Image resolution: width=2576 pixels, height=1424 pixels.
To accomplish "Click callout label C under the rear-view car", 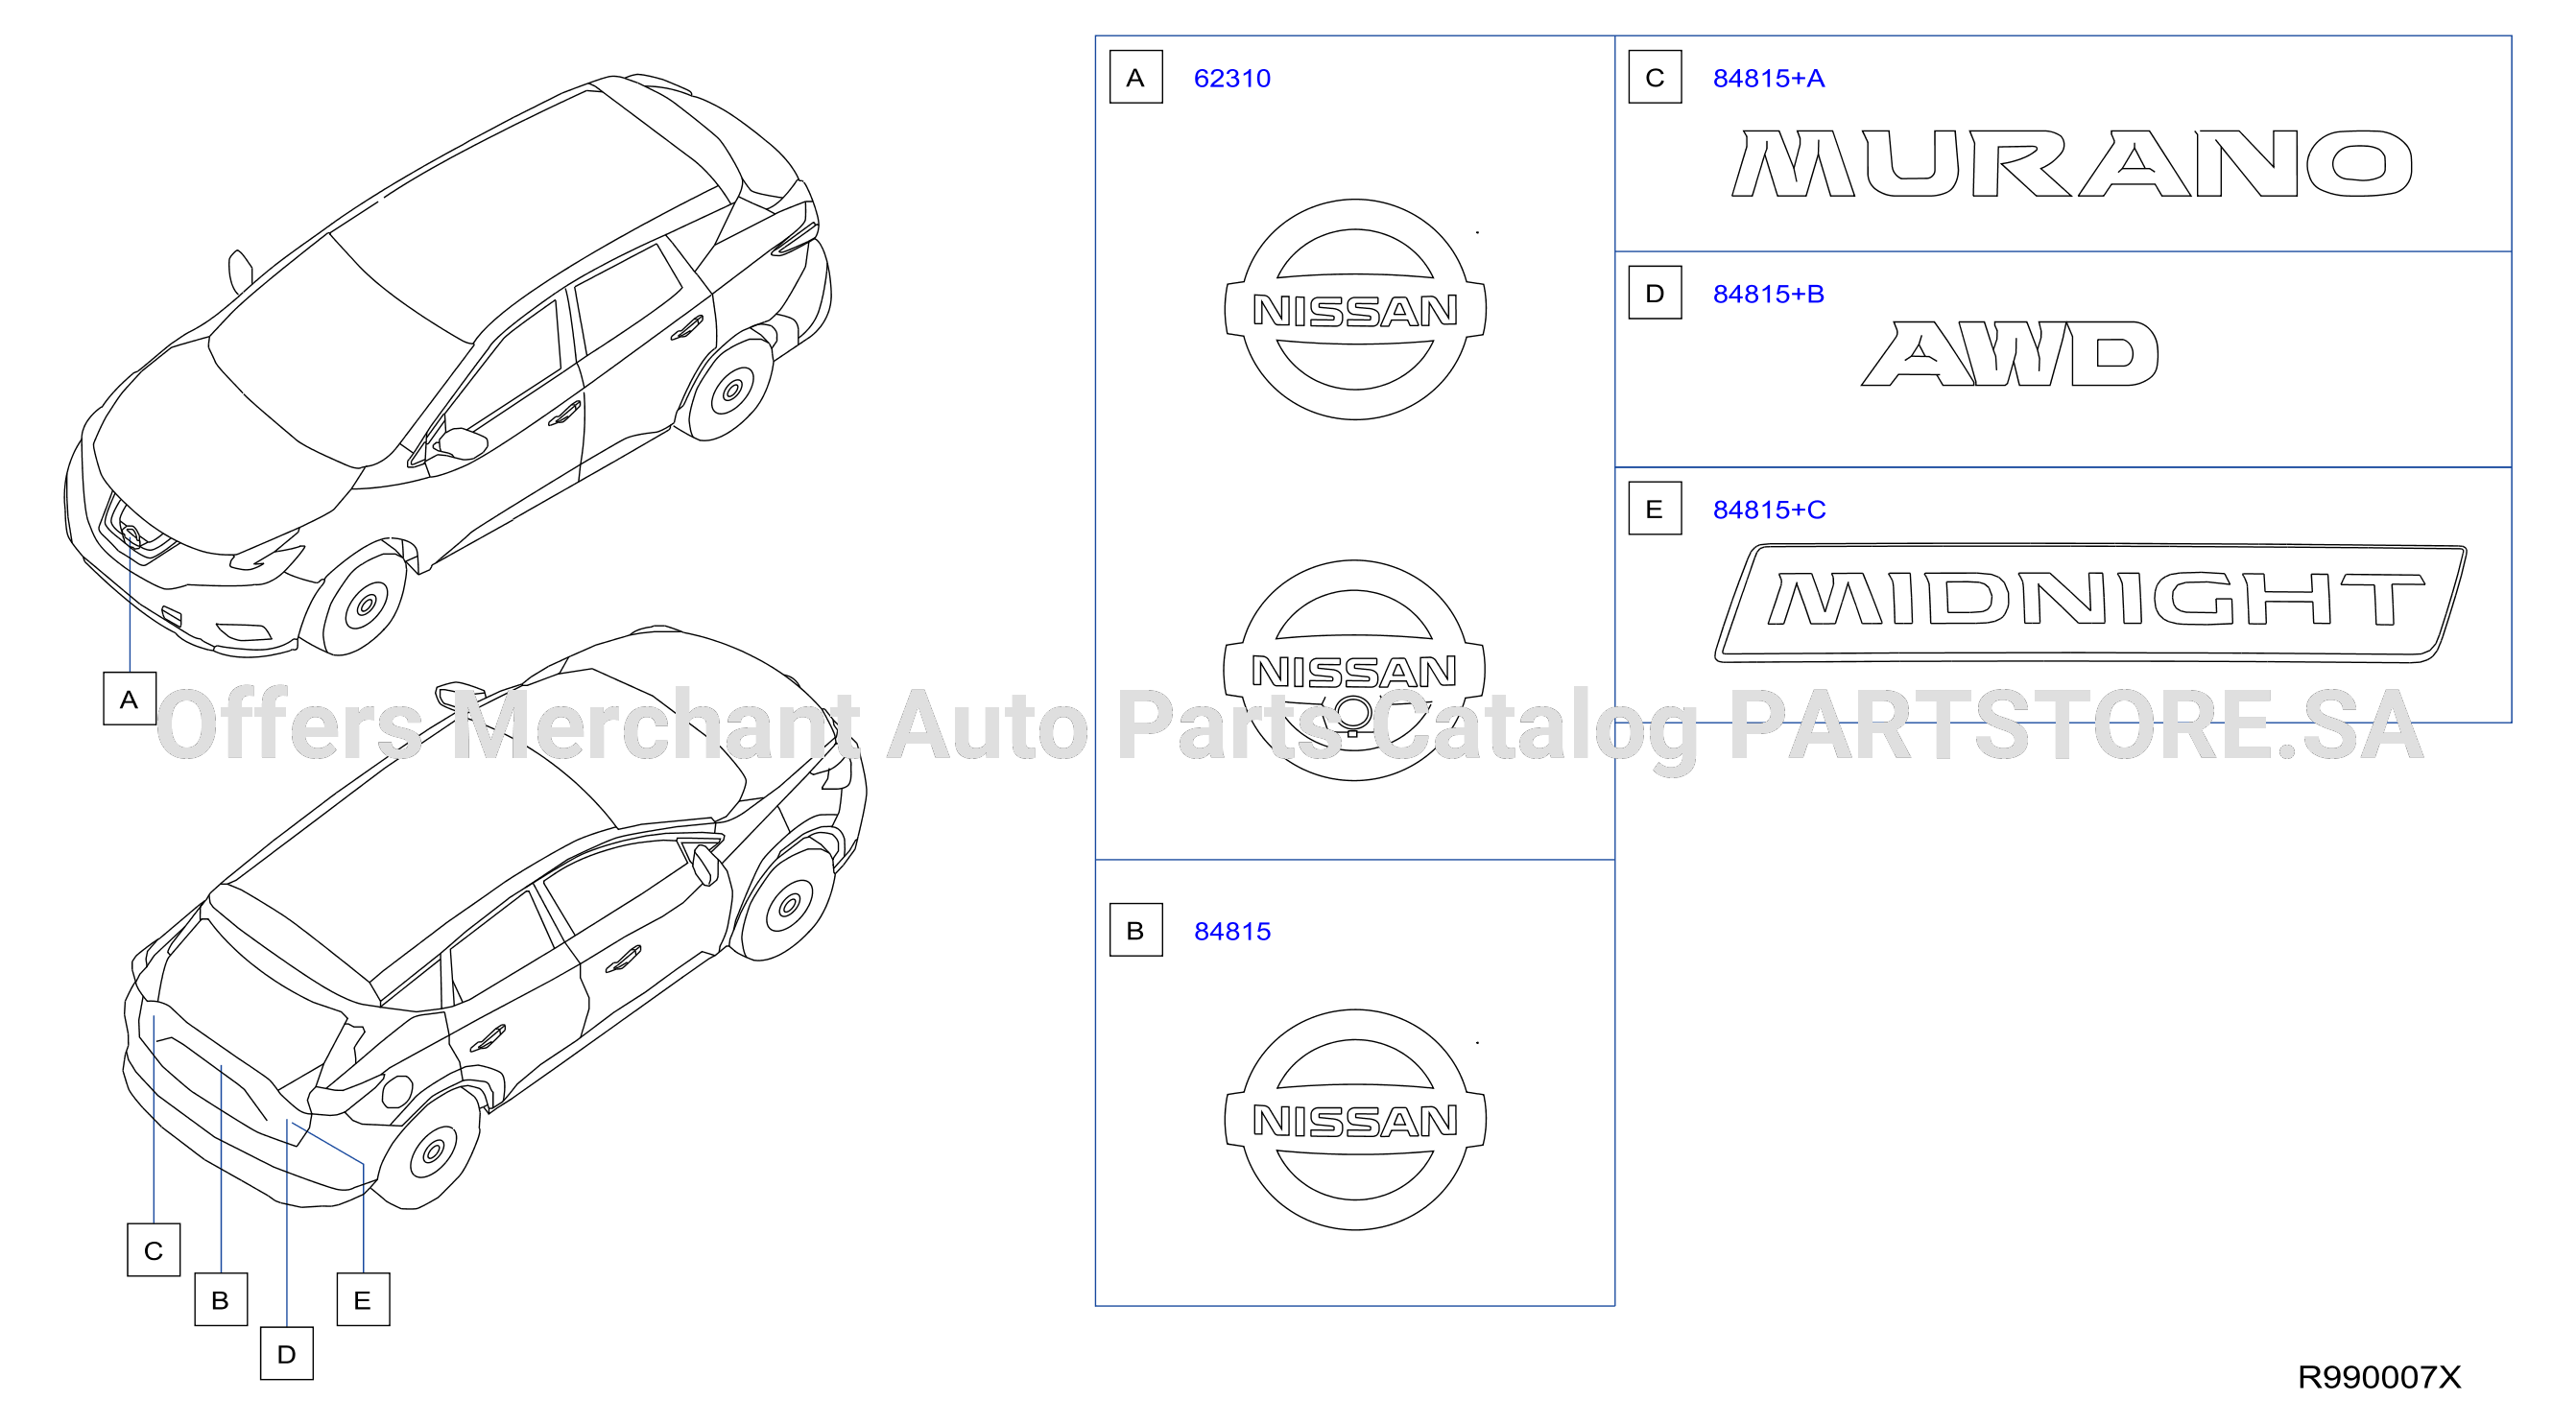I will [x=154, y=1250].
